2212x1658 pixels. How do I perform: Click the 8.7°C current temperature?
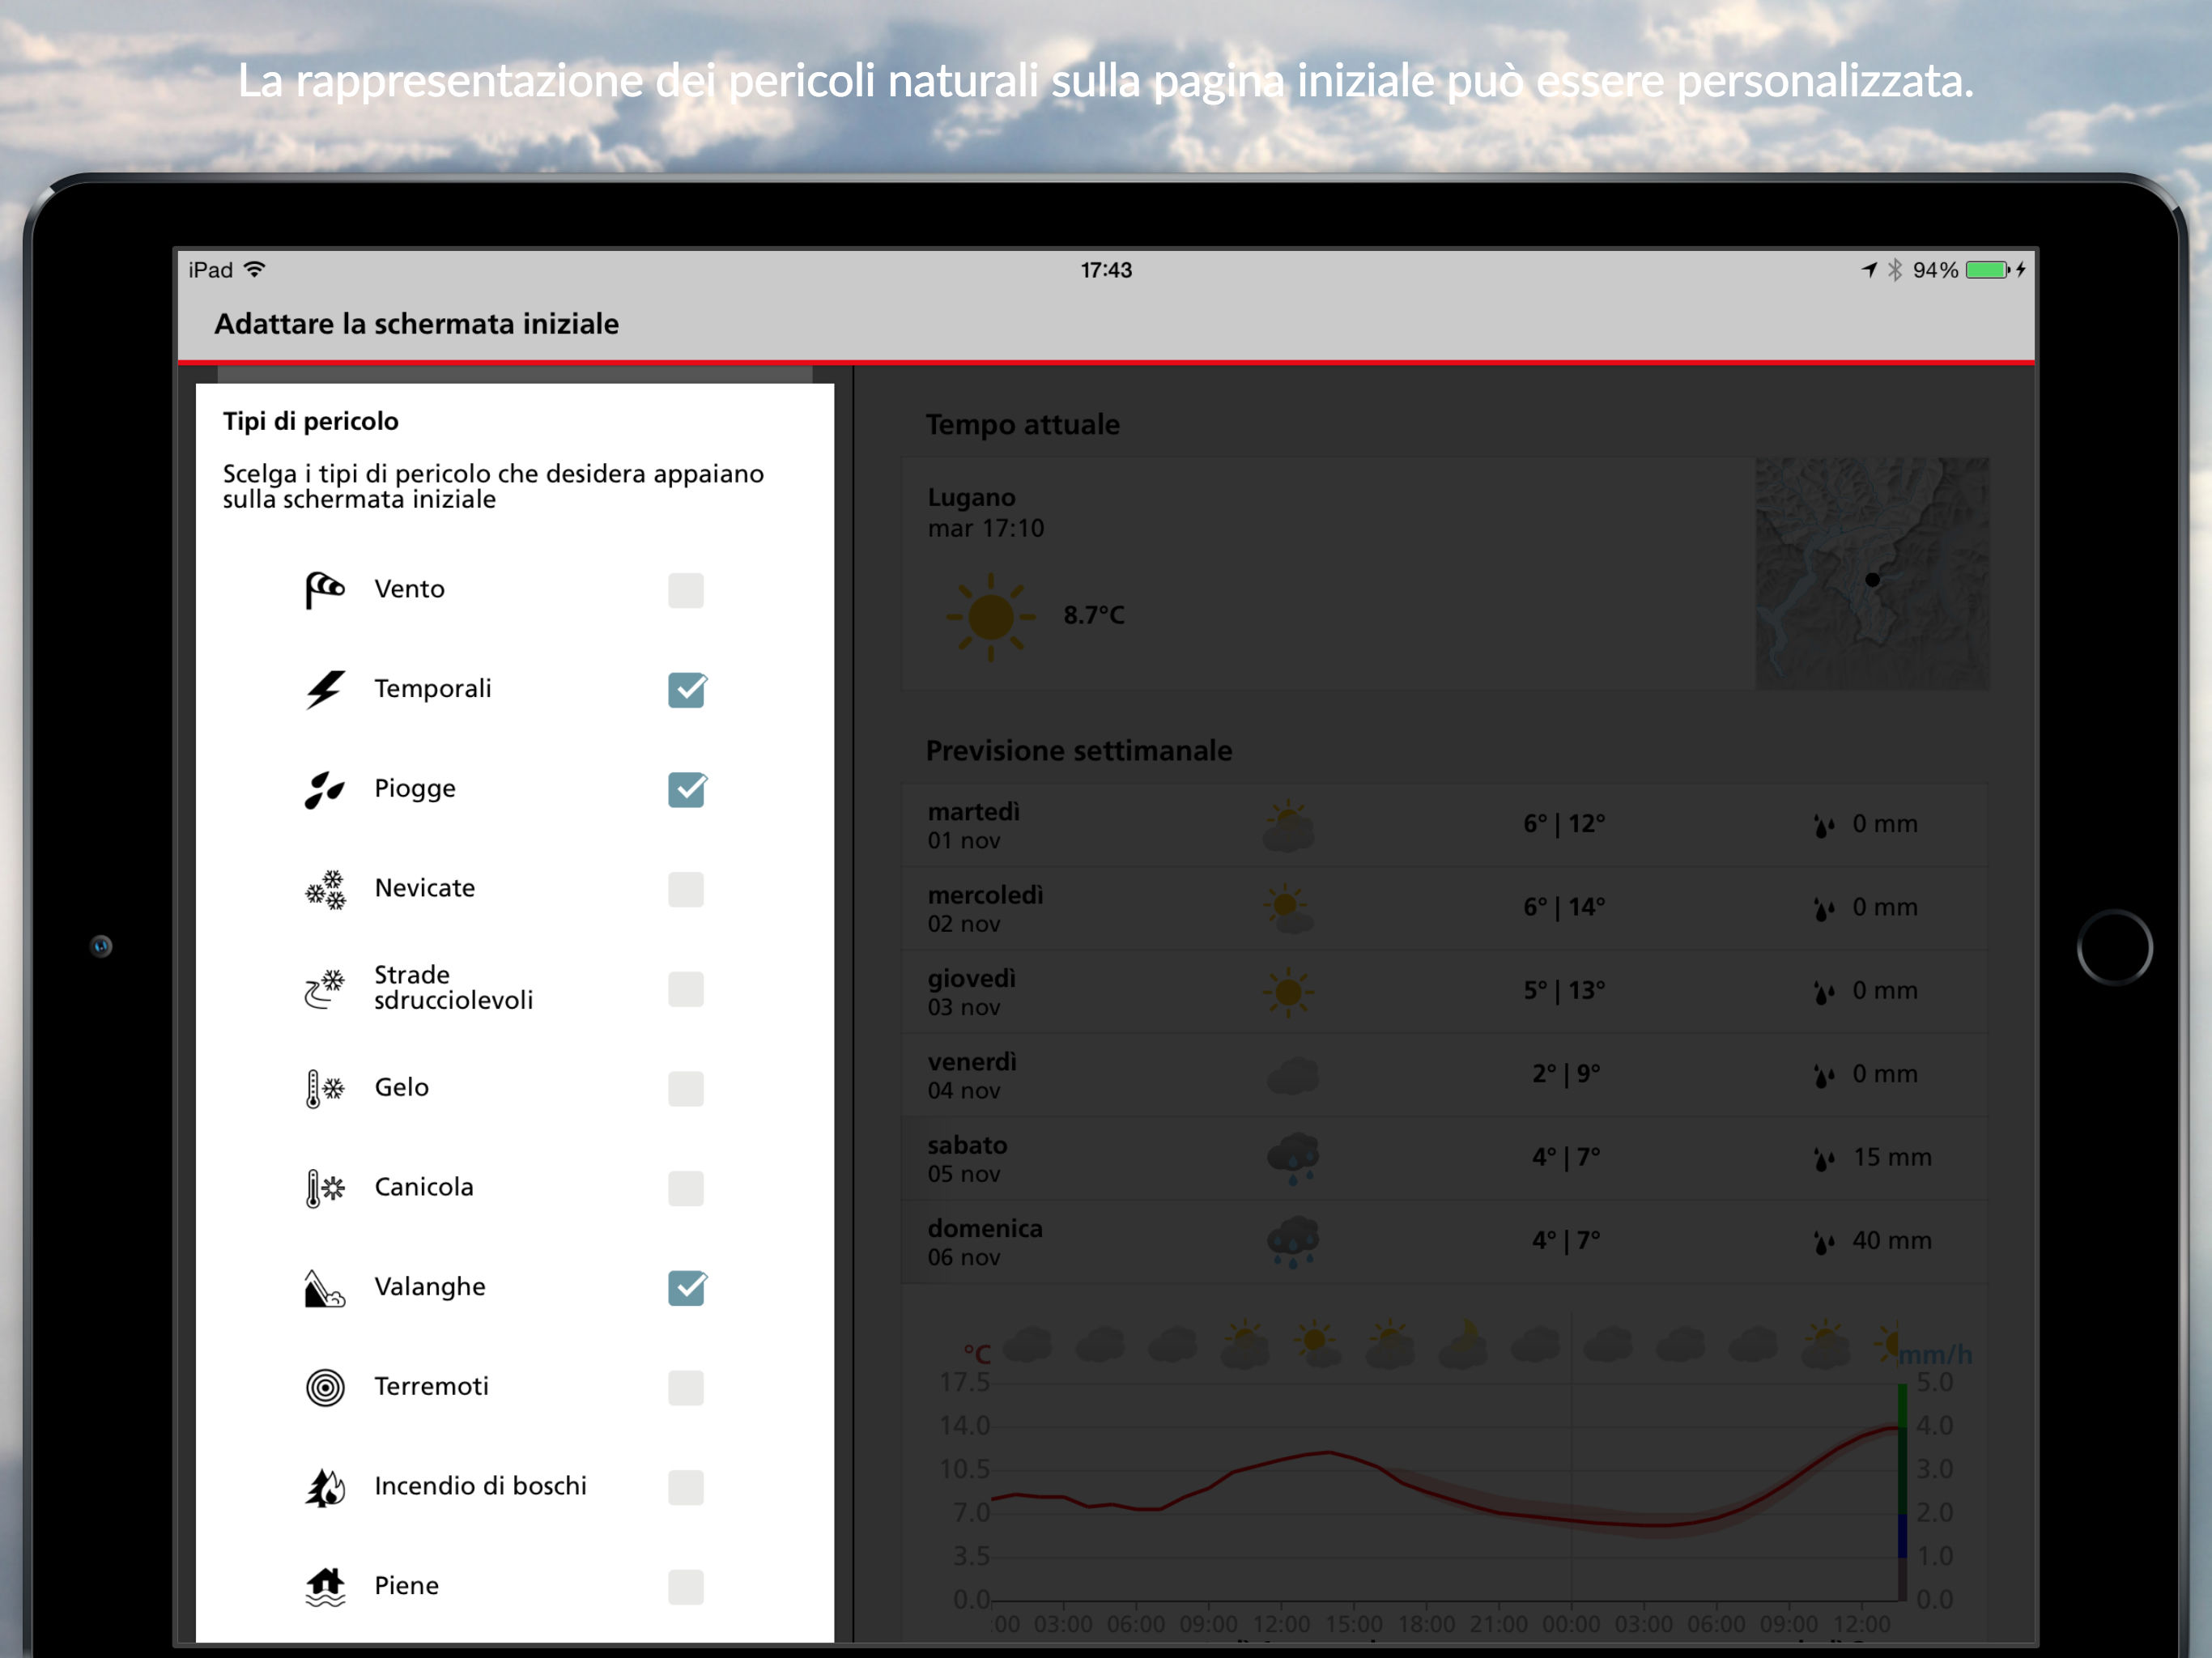click(x=1094, y=615)
